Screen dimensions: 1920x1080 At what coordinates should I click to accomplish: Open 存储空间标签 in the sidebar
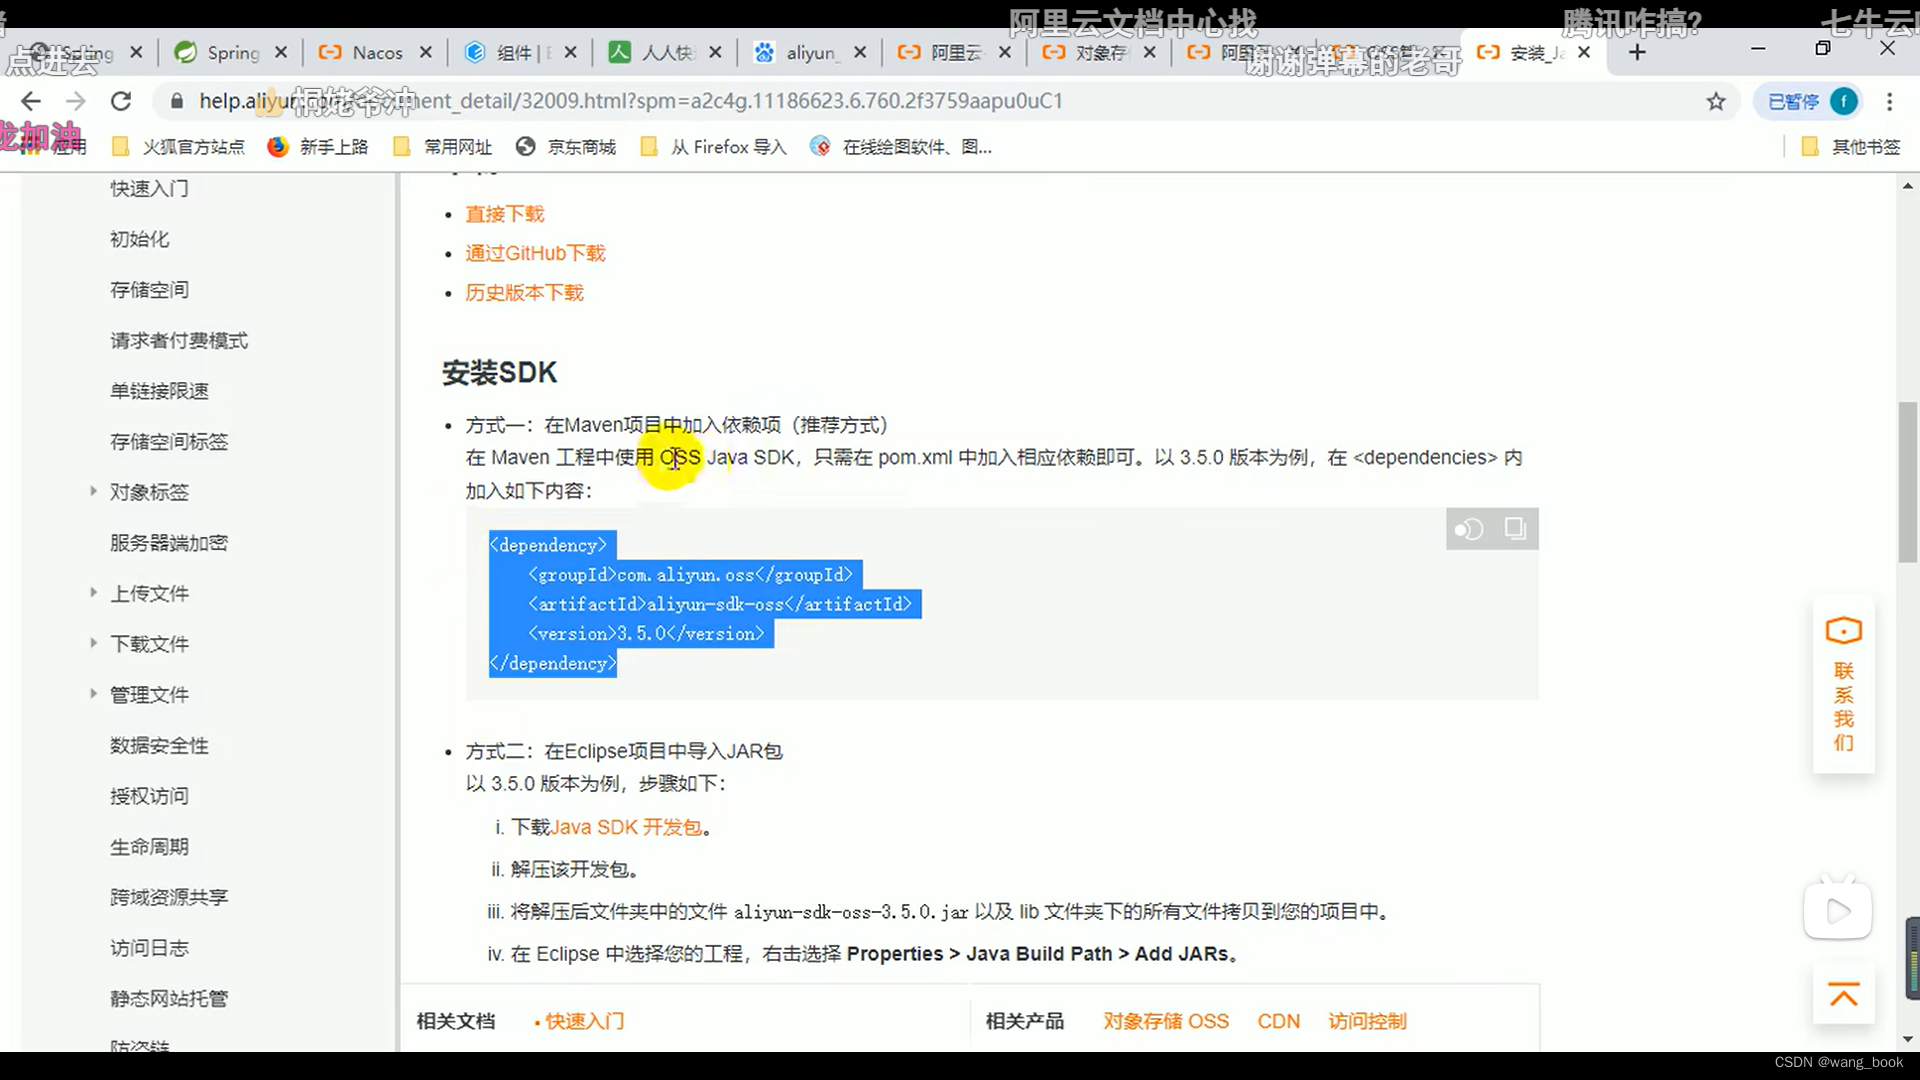(x=169, y=442)
